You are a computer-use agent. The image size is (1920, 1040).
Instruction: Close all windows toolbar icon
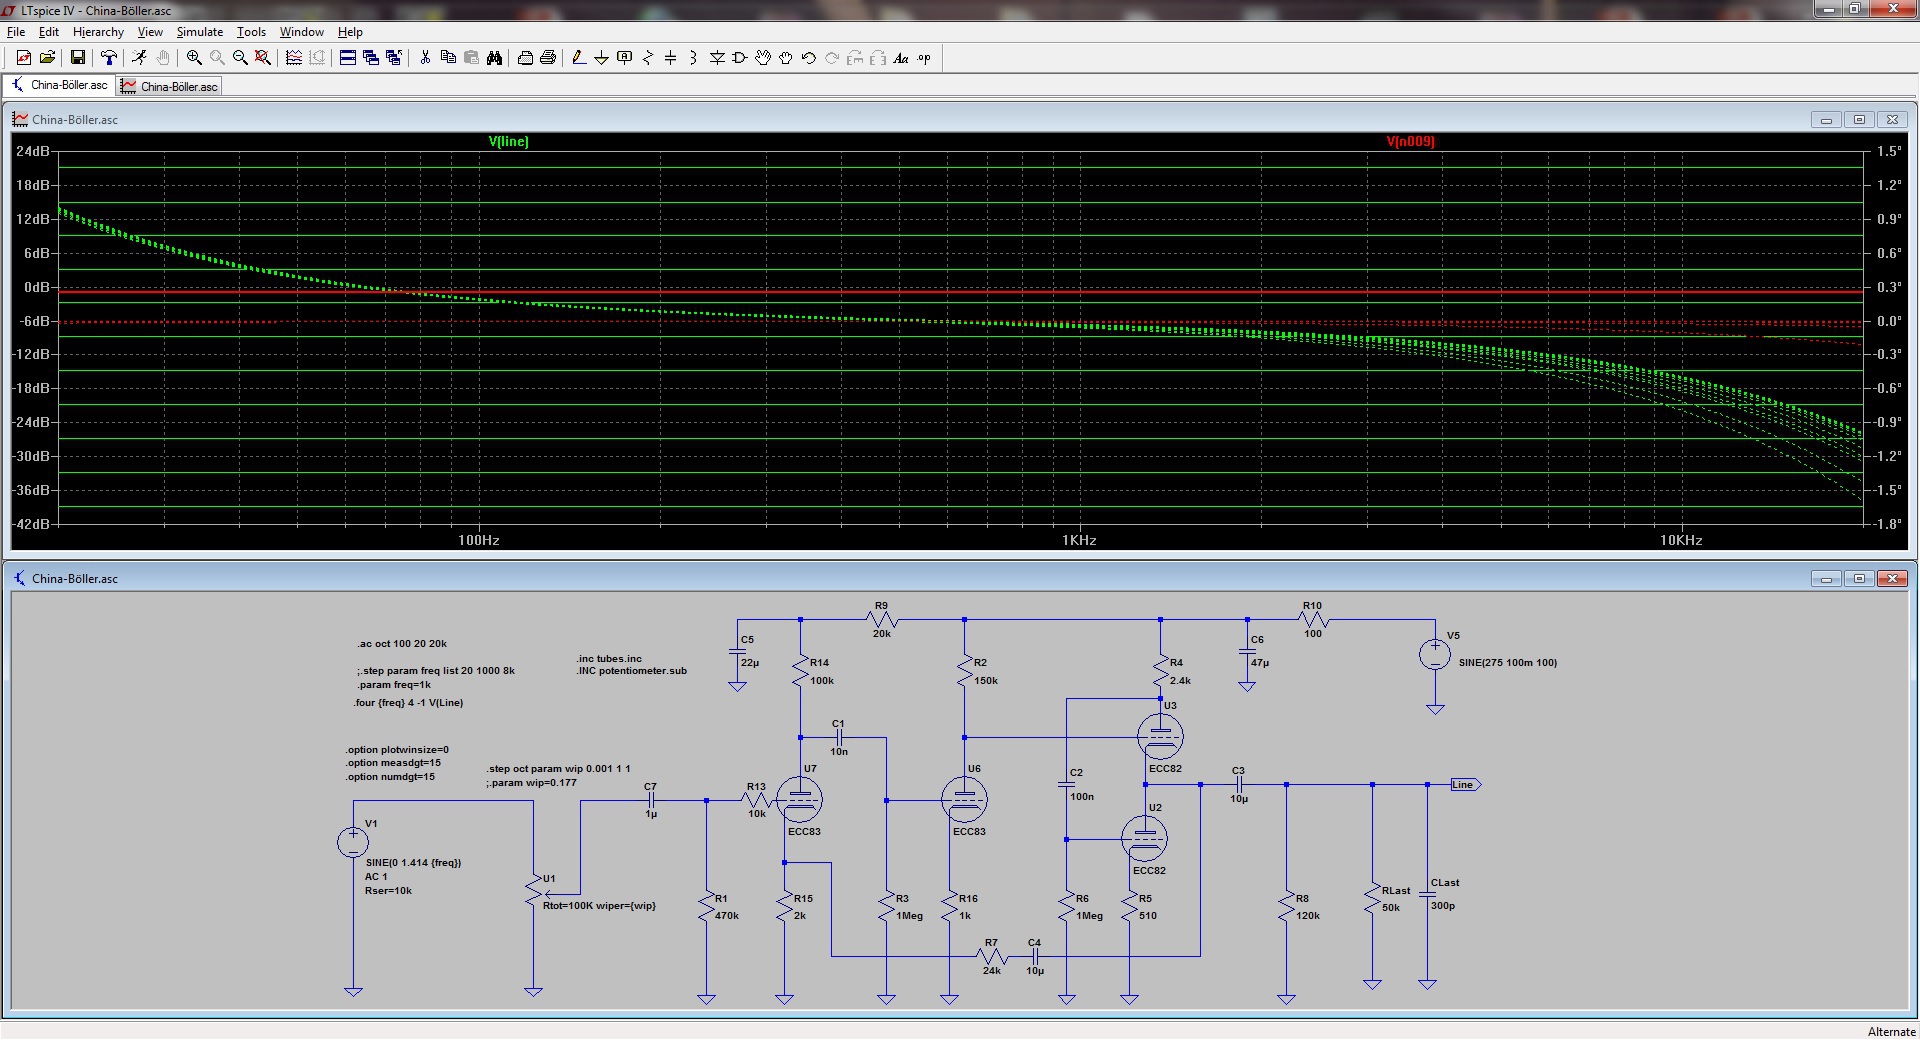[394, 58]
